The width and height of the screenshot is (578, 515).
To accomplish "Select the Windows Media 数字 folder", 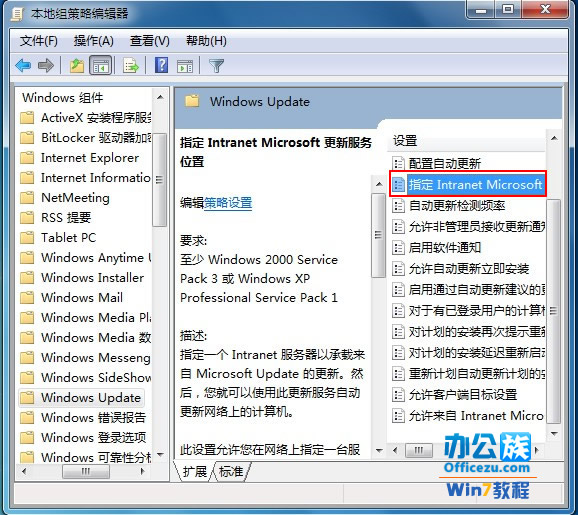I will pos(86,337).
